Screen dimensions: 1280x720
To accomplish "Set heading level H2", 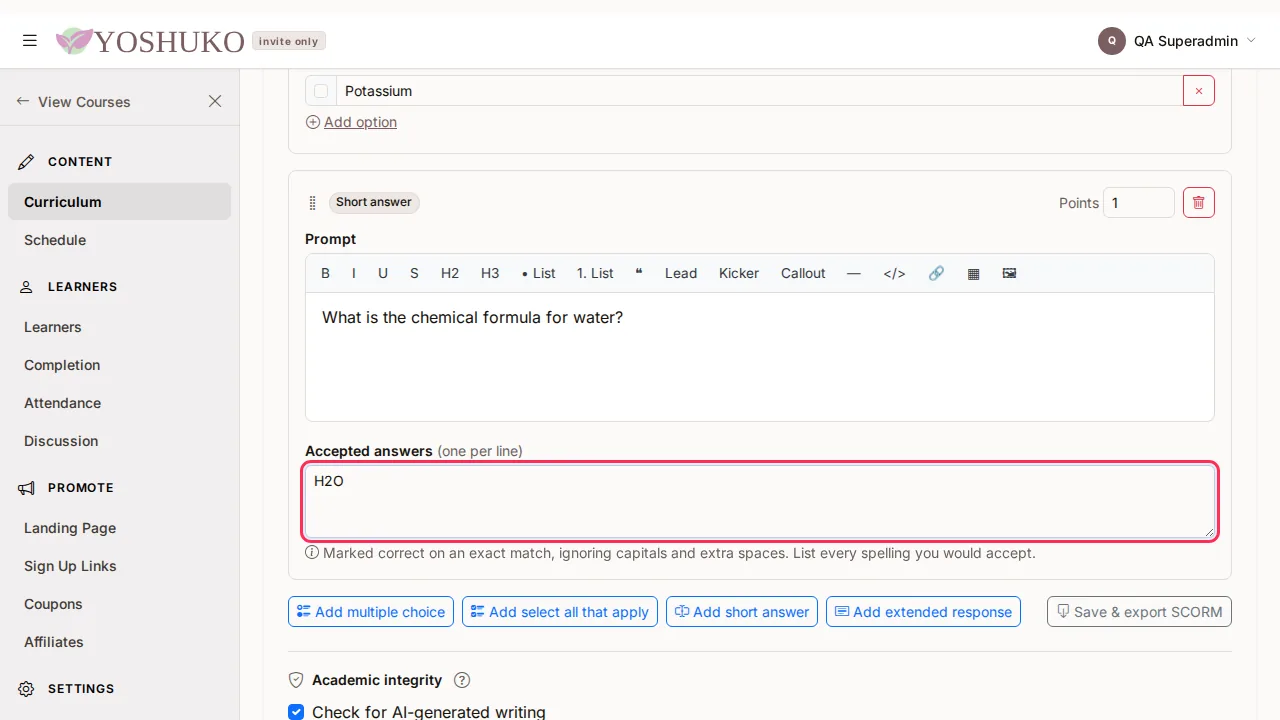I will coord(450,273).
